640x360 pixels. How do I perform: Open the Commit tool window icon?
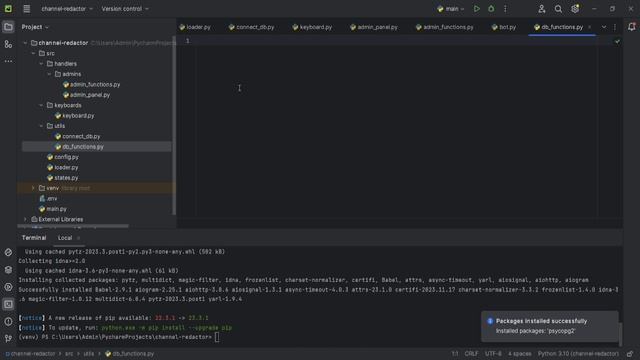pyautogui.click(x=8, y=44)
